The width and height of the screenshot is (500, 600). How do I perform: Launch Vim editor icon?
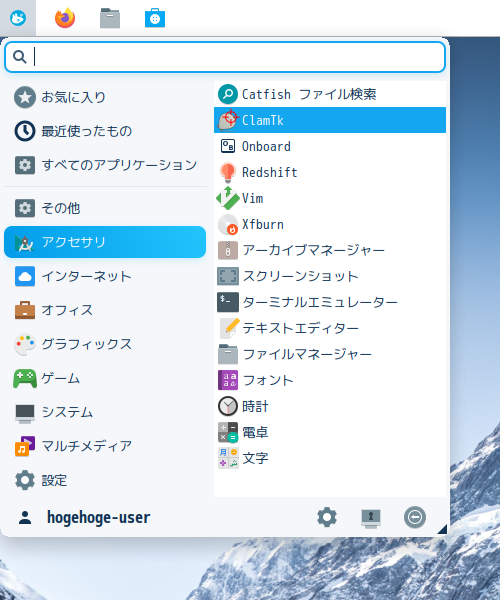228,198
